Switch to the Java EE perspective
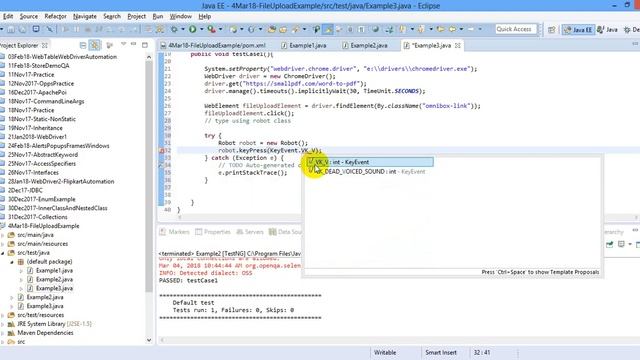The width and height of the screenshot is (640, 360). (578, 29)
